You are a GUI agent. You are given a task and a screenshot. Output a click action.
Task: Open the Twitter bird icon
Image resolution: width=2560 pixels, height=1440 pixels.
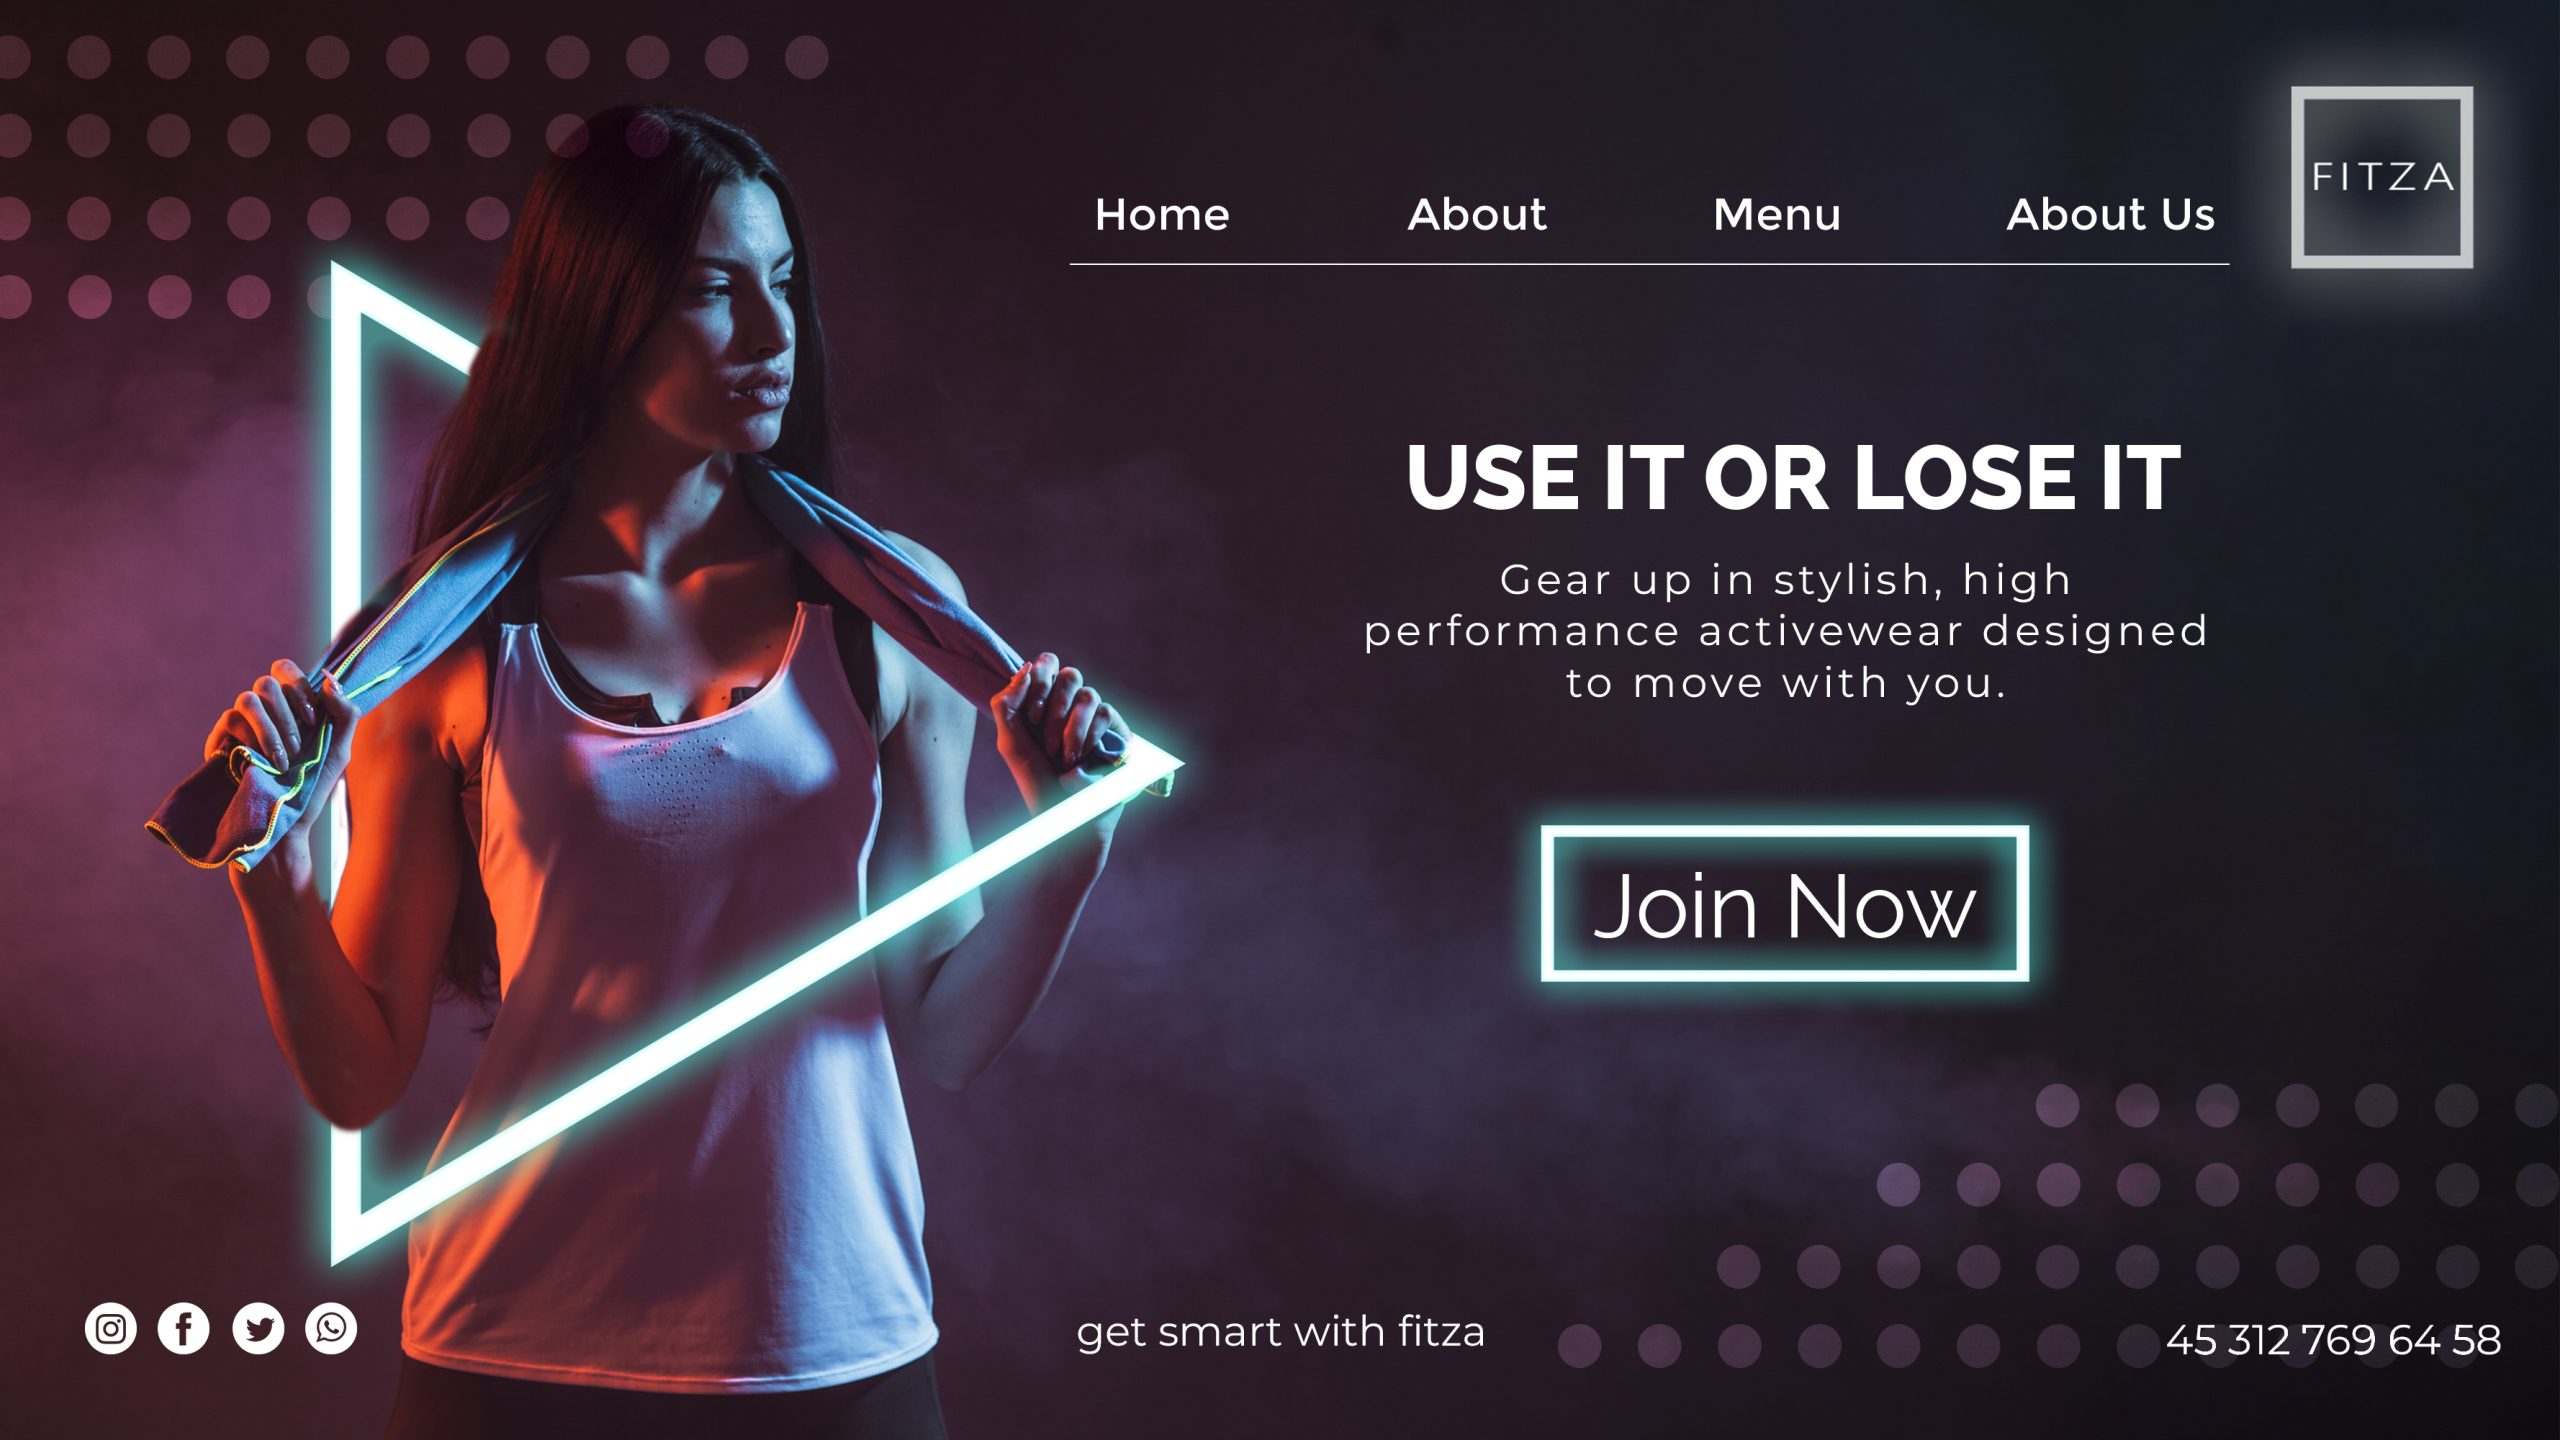click(x=258, y=1328)
